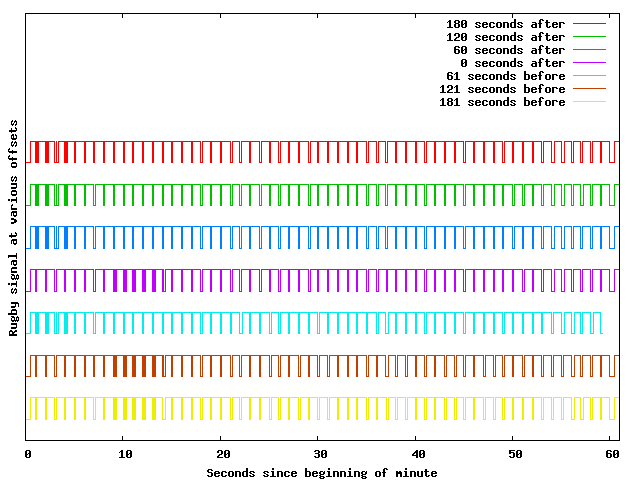Image resolution: width=640 pixels, height=480 pixels.
Task: Click the purple line sample in legend
Action: click(590, 63)
